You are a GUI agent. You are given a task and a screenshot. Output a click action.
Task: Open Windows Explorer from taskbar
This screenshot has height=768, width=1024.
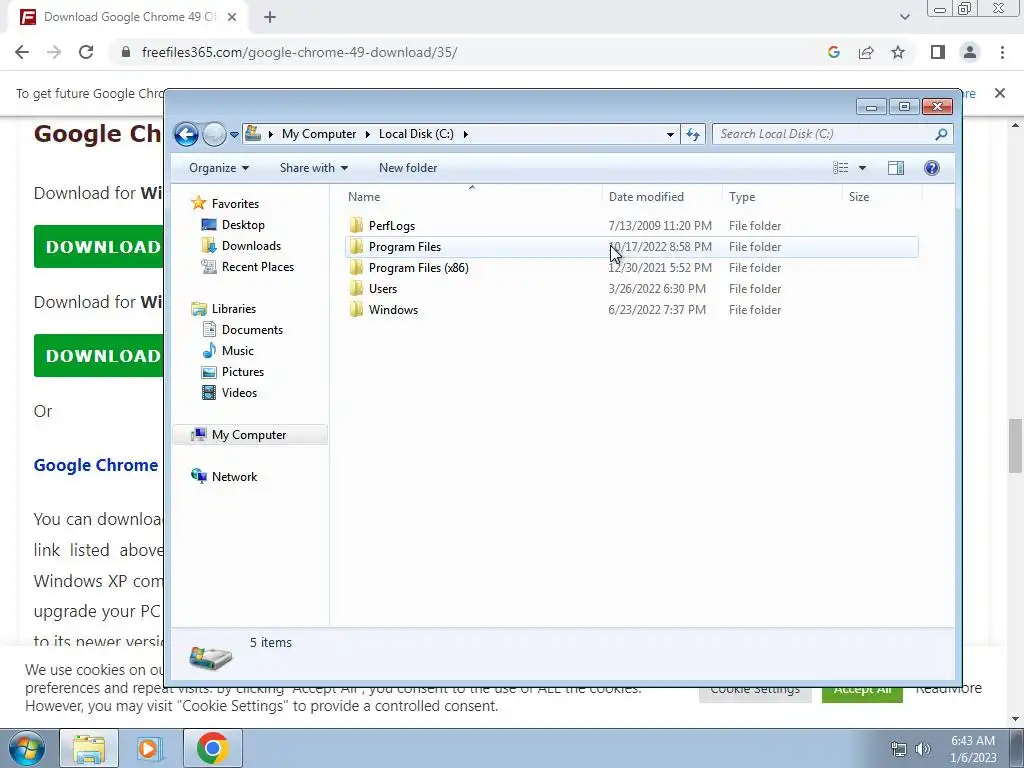click(89, 748)
